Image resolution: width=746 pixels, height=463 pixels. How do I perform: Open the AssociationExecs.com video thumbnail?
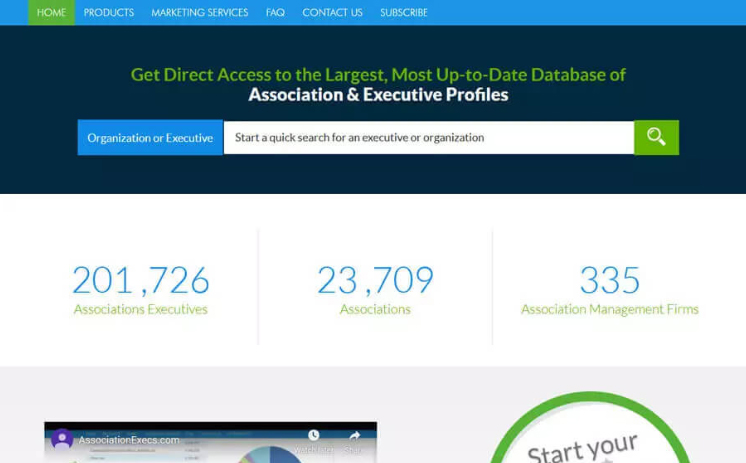pyautogui.click(x=211, y=442)
